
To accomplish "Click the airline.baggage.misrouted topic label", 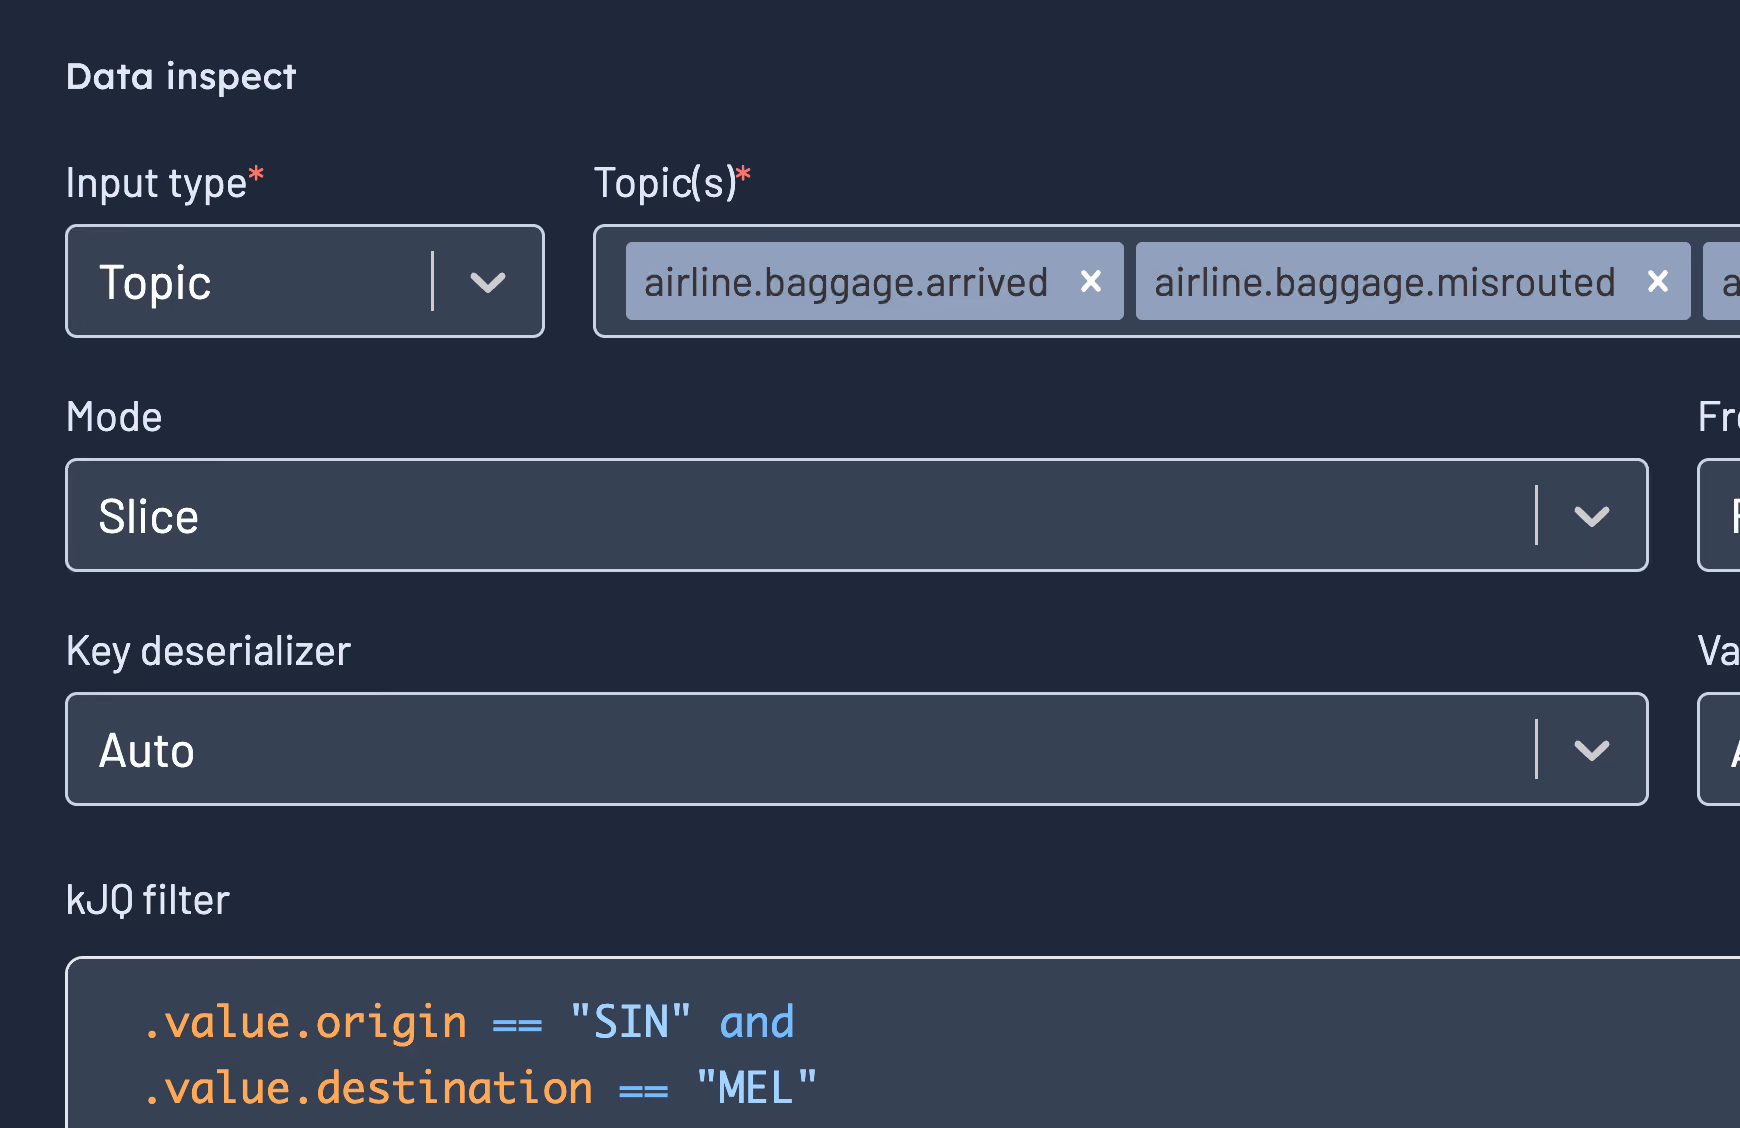I will pos(1385,283).
